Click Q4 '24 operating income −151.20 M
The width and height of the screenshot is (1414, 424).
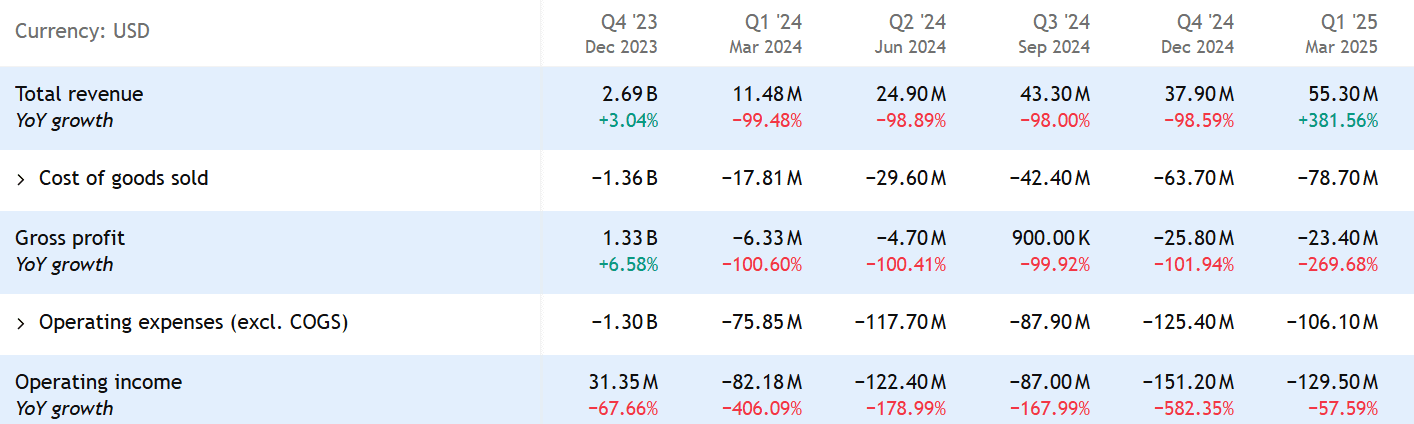click(1188, 382)
